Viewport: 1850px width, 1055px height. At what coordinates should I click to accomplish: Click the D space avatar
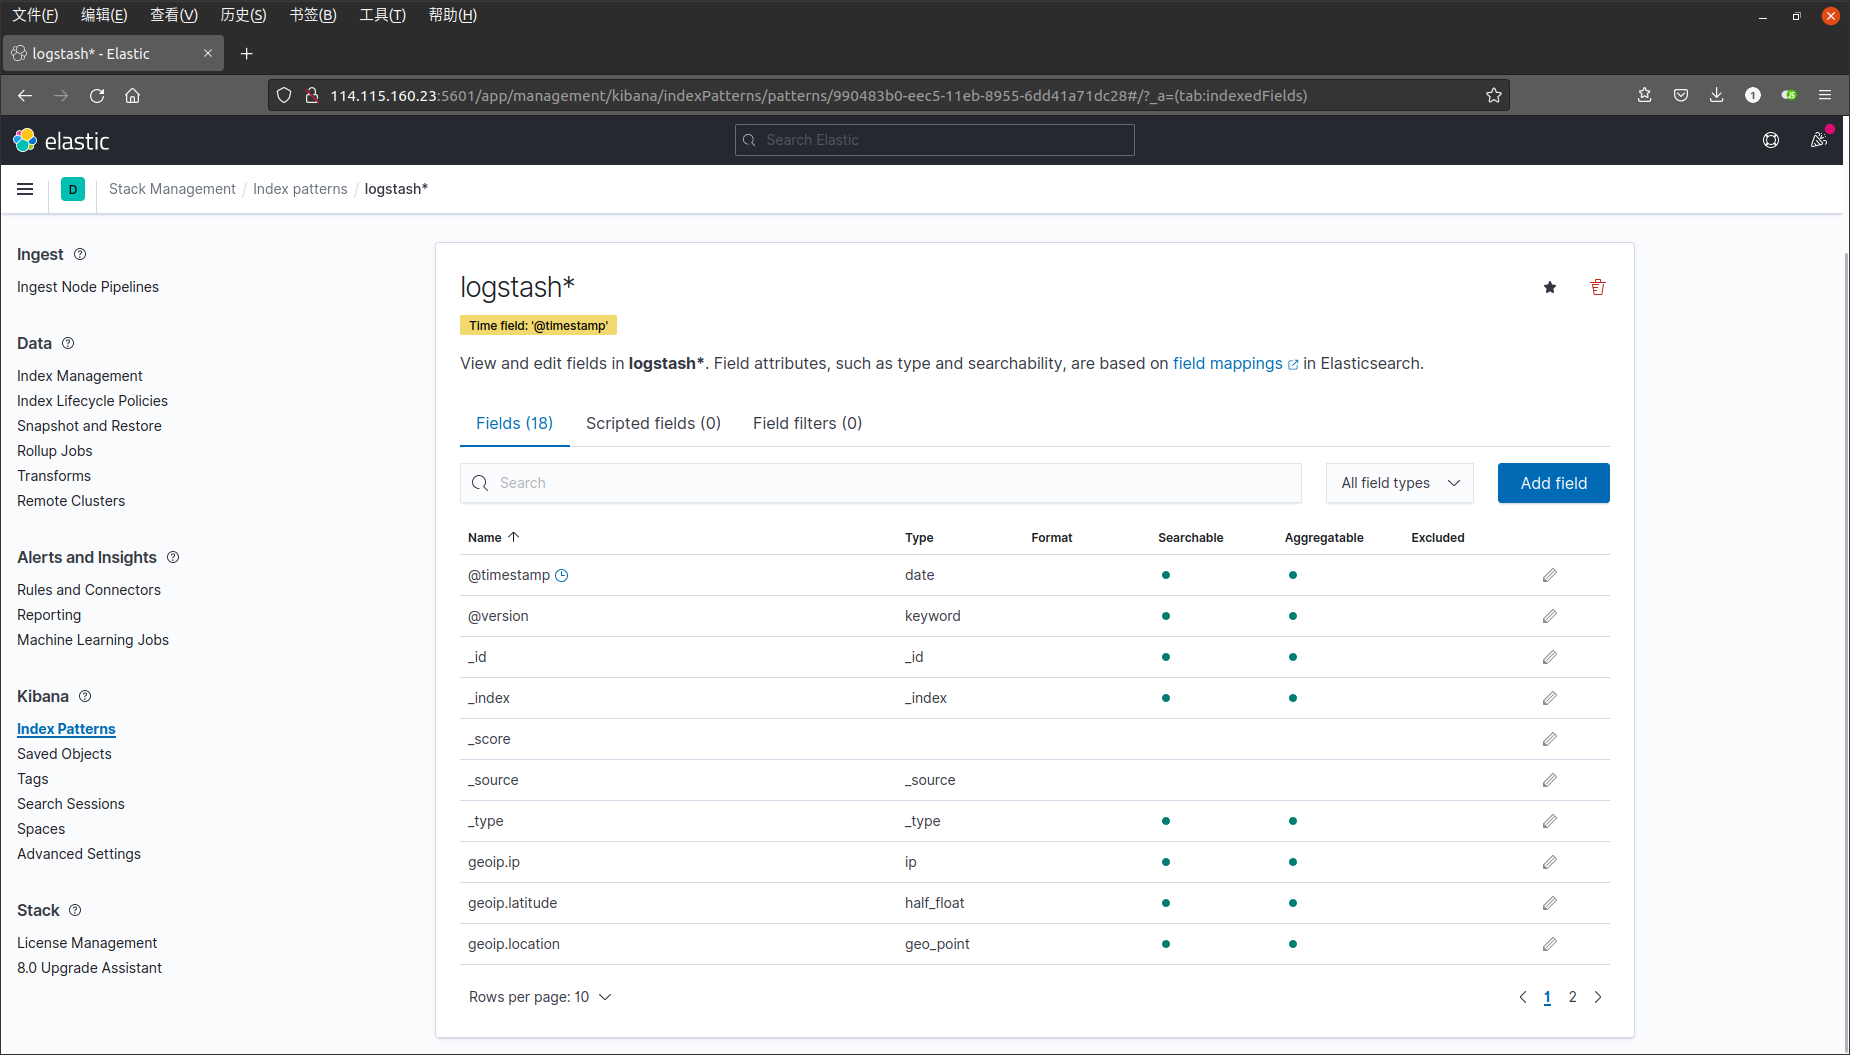pos(73,189)
